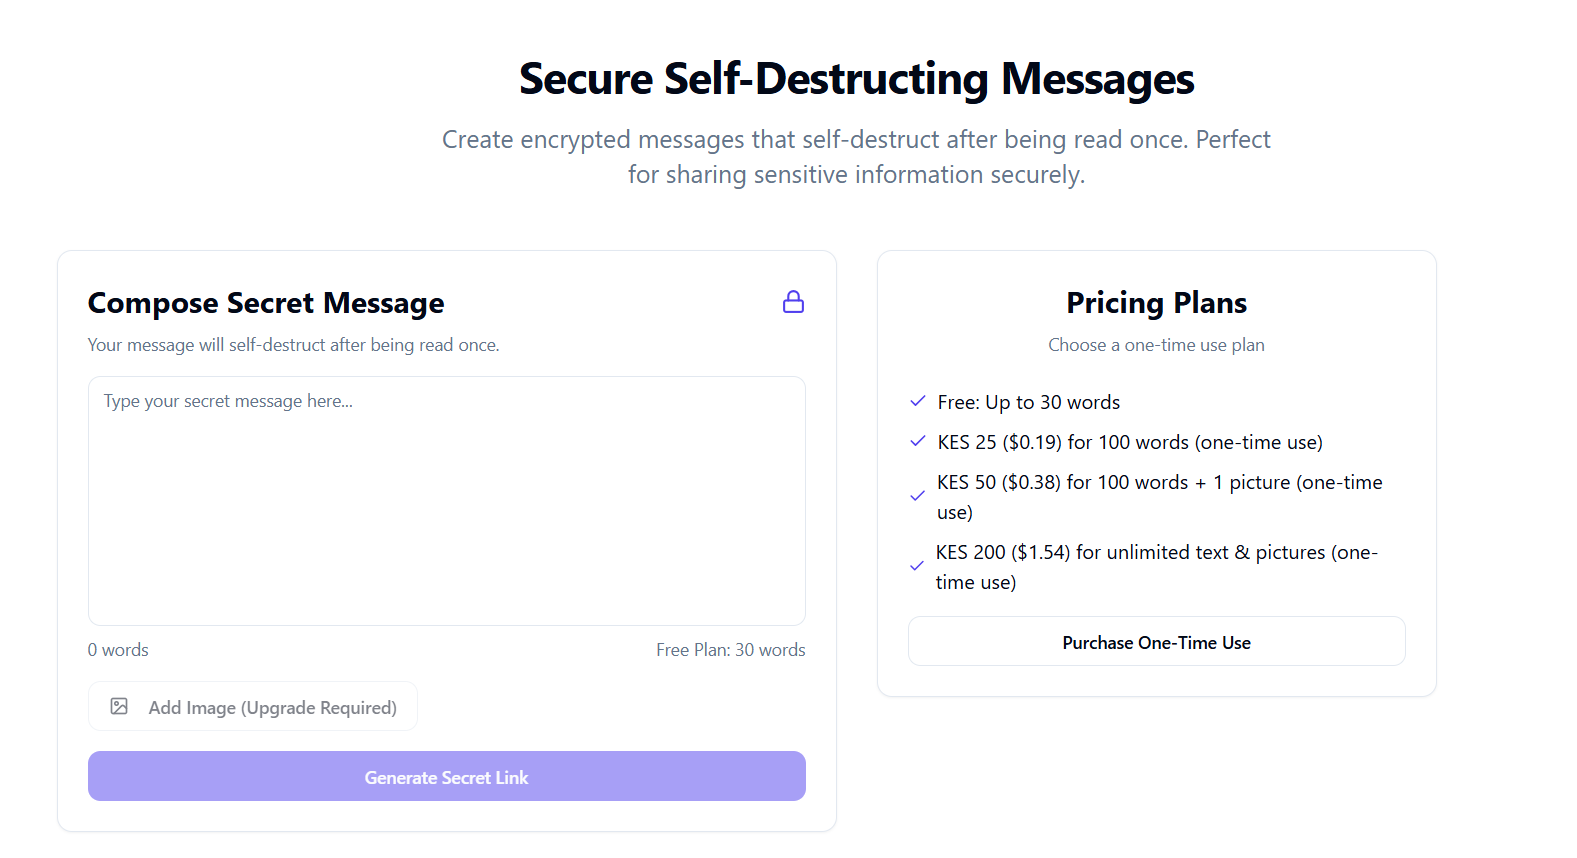Click the Free: Up to 30 words item

[1029, 402]
